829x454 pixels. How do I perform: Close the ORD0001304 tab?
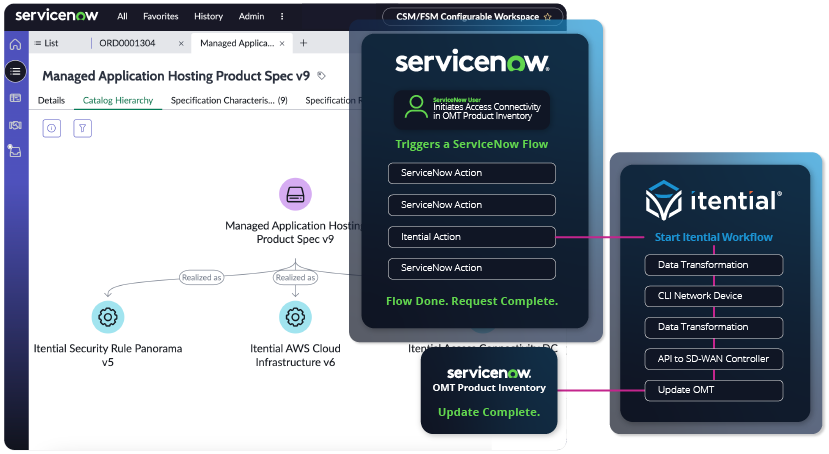(x=181, y=44)
